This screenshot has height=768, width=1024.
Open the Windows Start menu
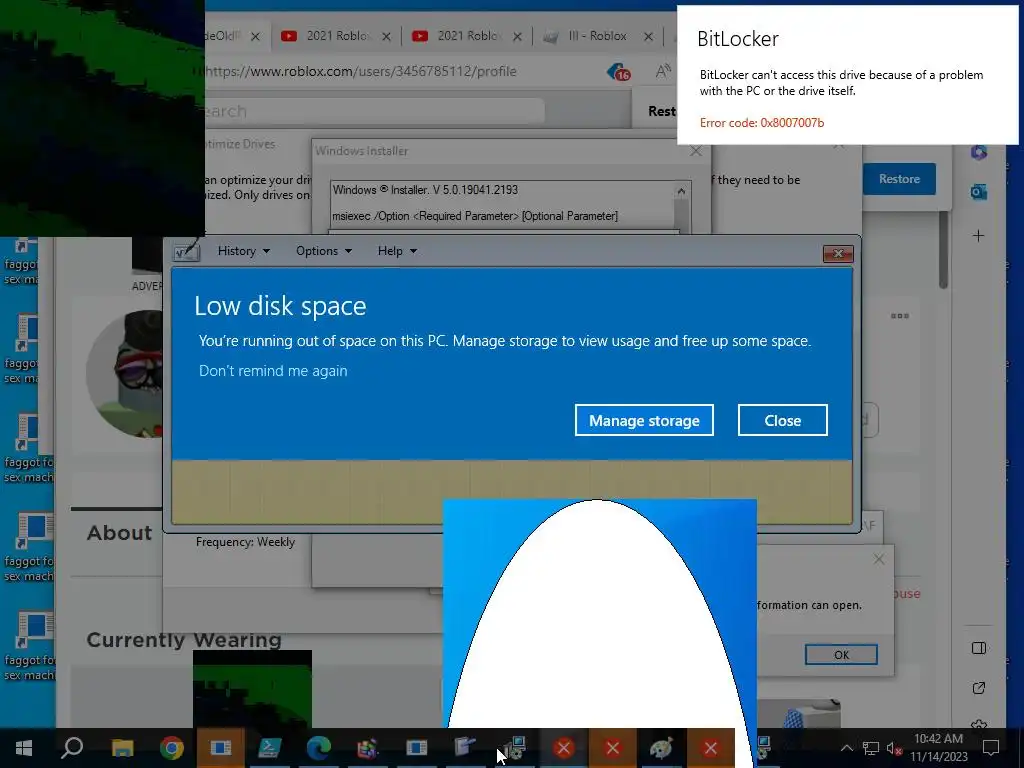point(24,748)
